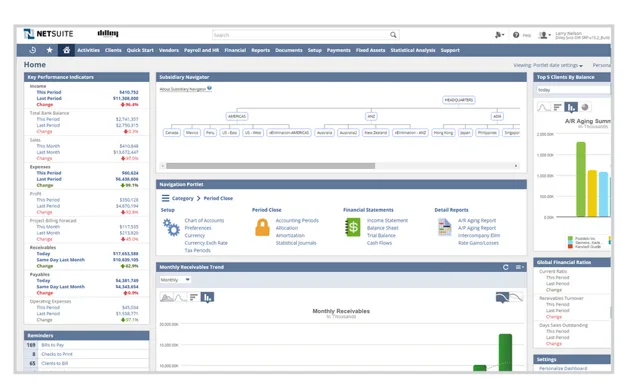Select column chart in Monthly Receivables Trend
Viewport: 628px width, 389px height.
tap(207, 297)
